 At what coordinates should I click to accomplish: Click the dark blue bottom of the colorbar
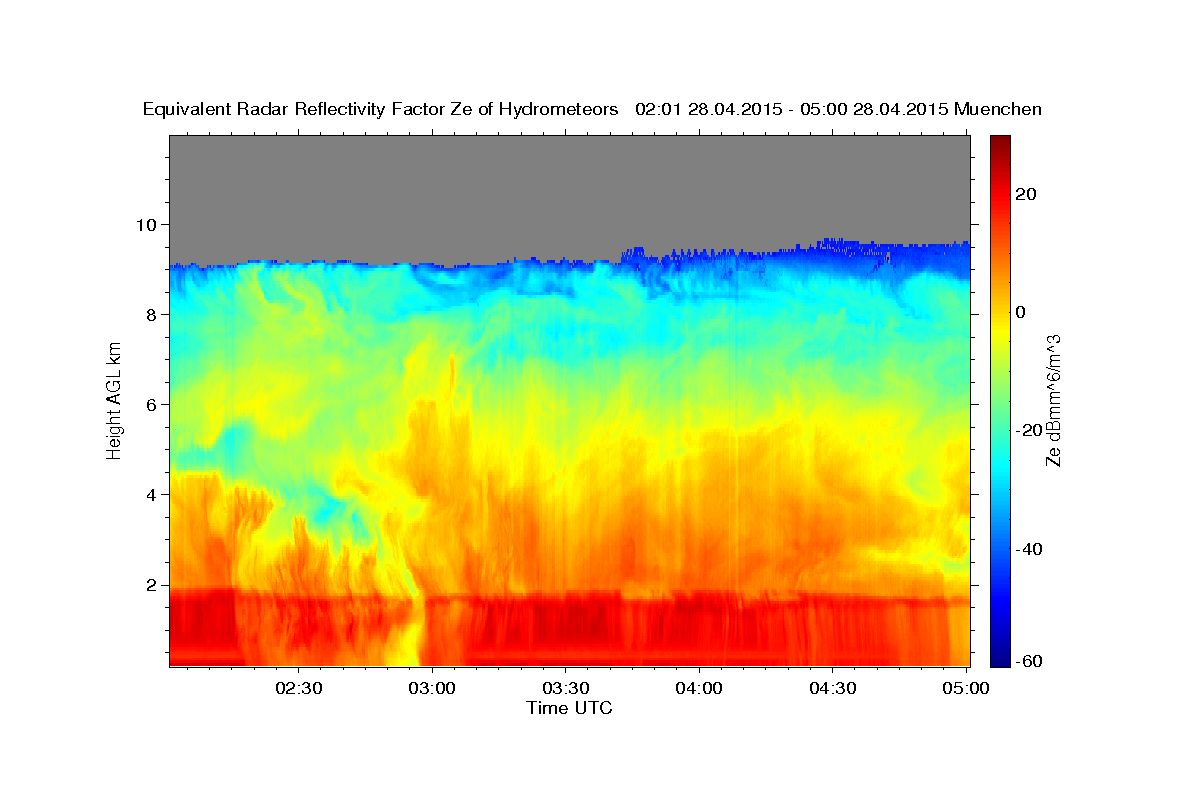(x=1000, y=658)
